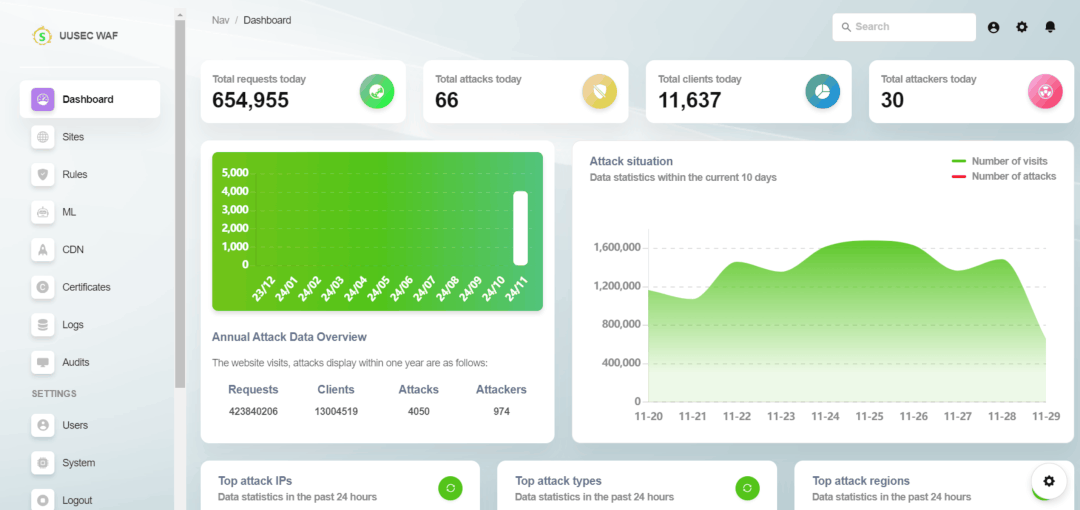Open the floating gear configurator button
This screenshot has height=510, width=1080.
1049,481
